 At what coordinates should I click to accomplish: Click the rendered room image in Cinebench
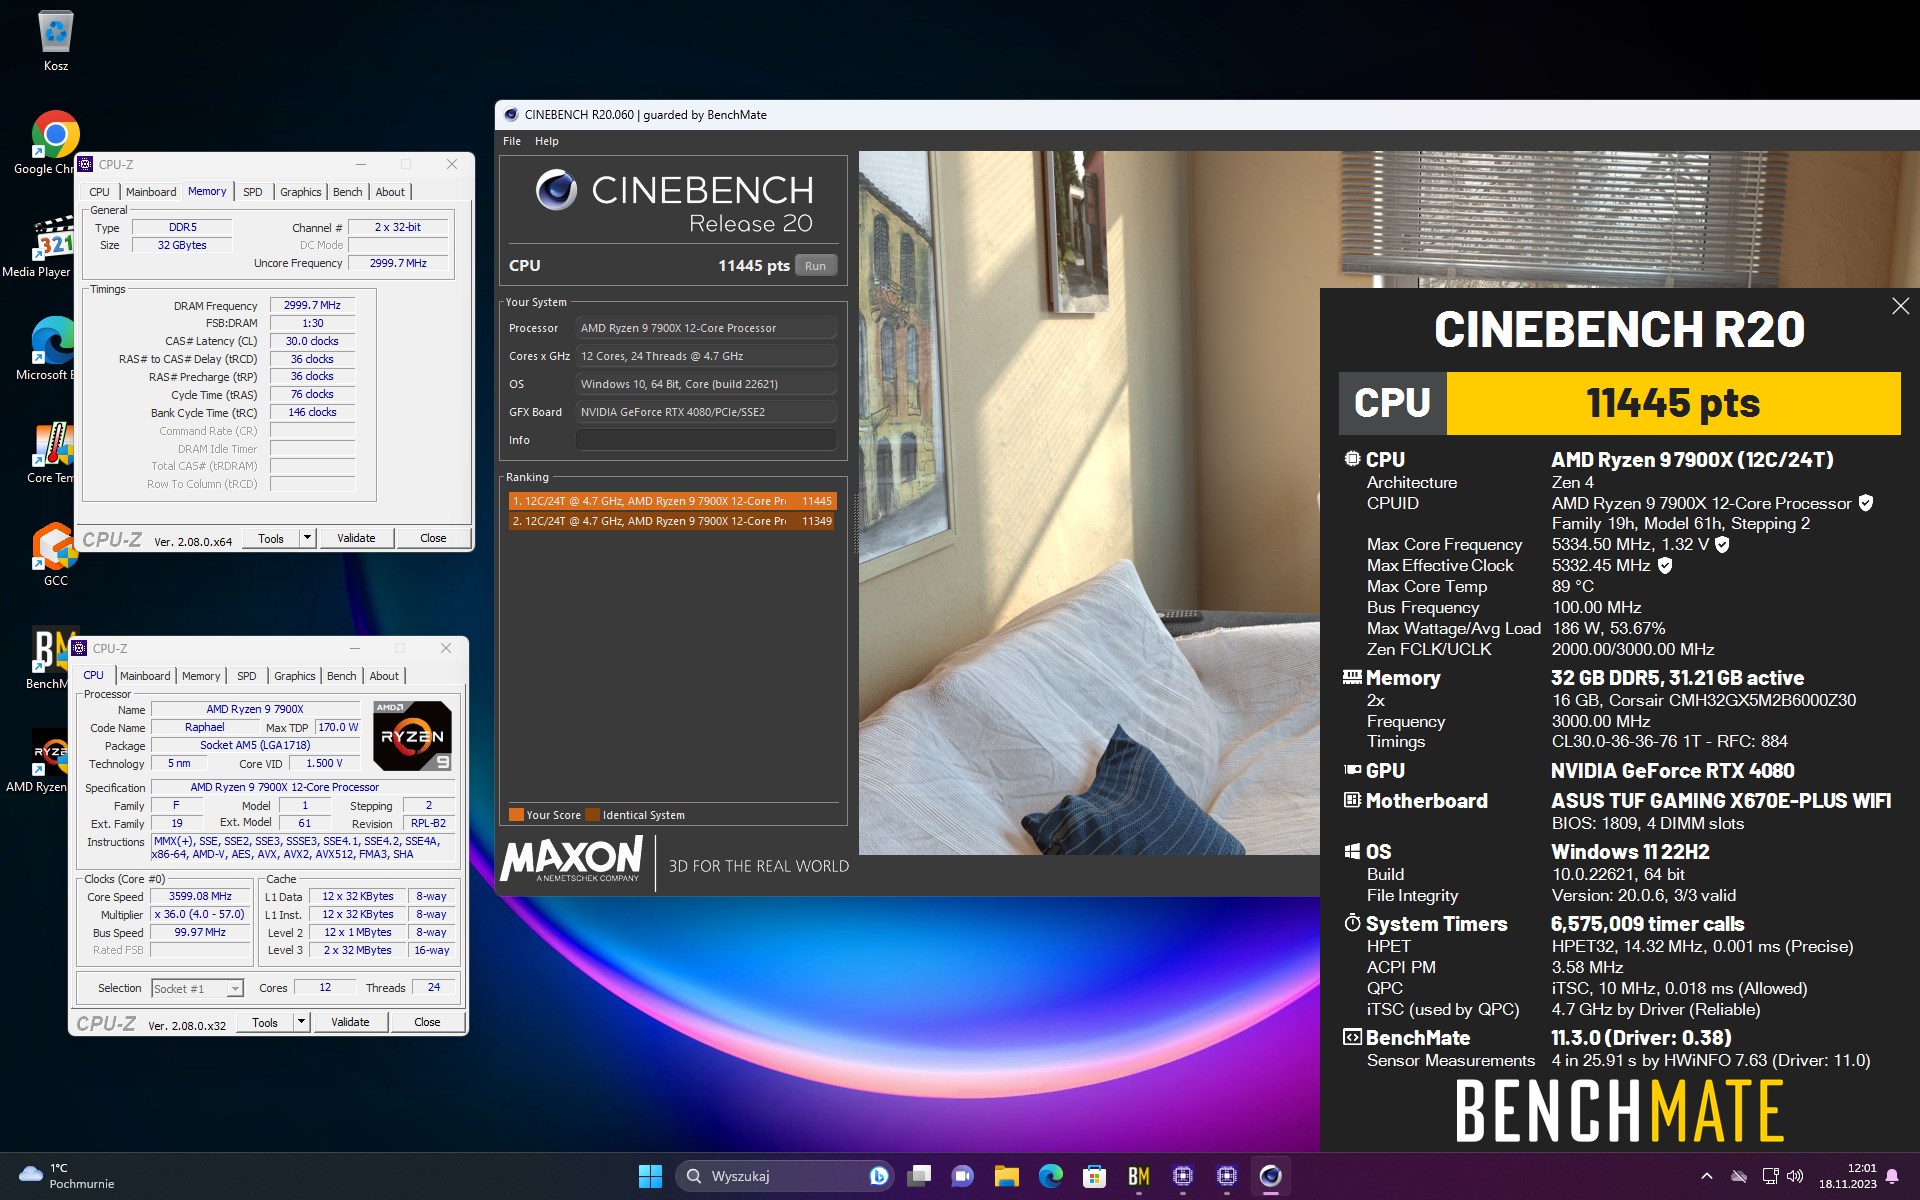(1089, 503)
